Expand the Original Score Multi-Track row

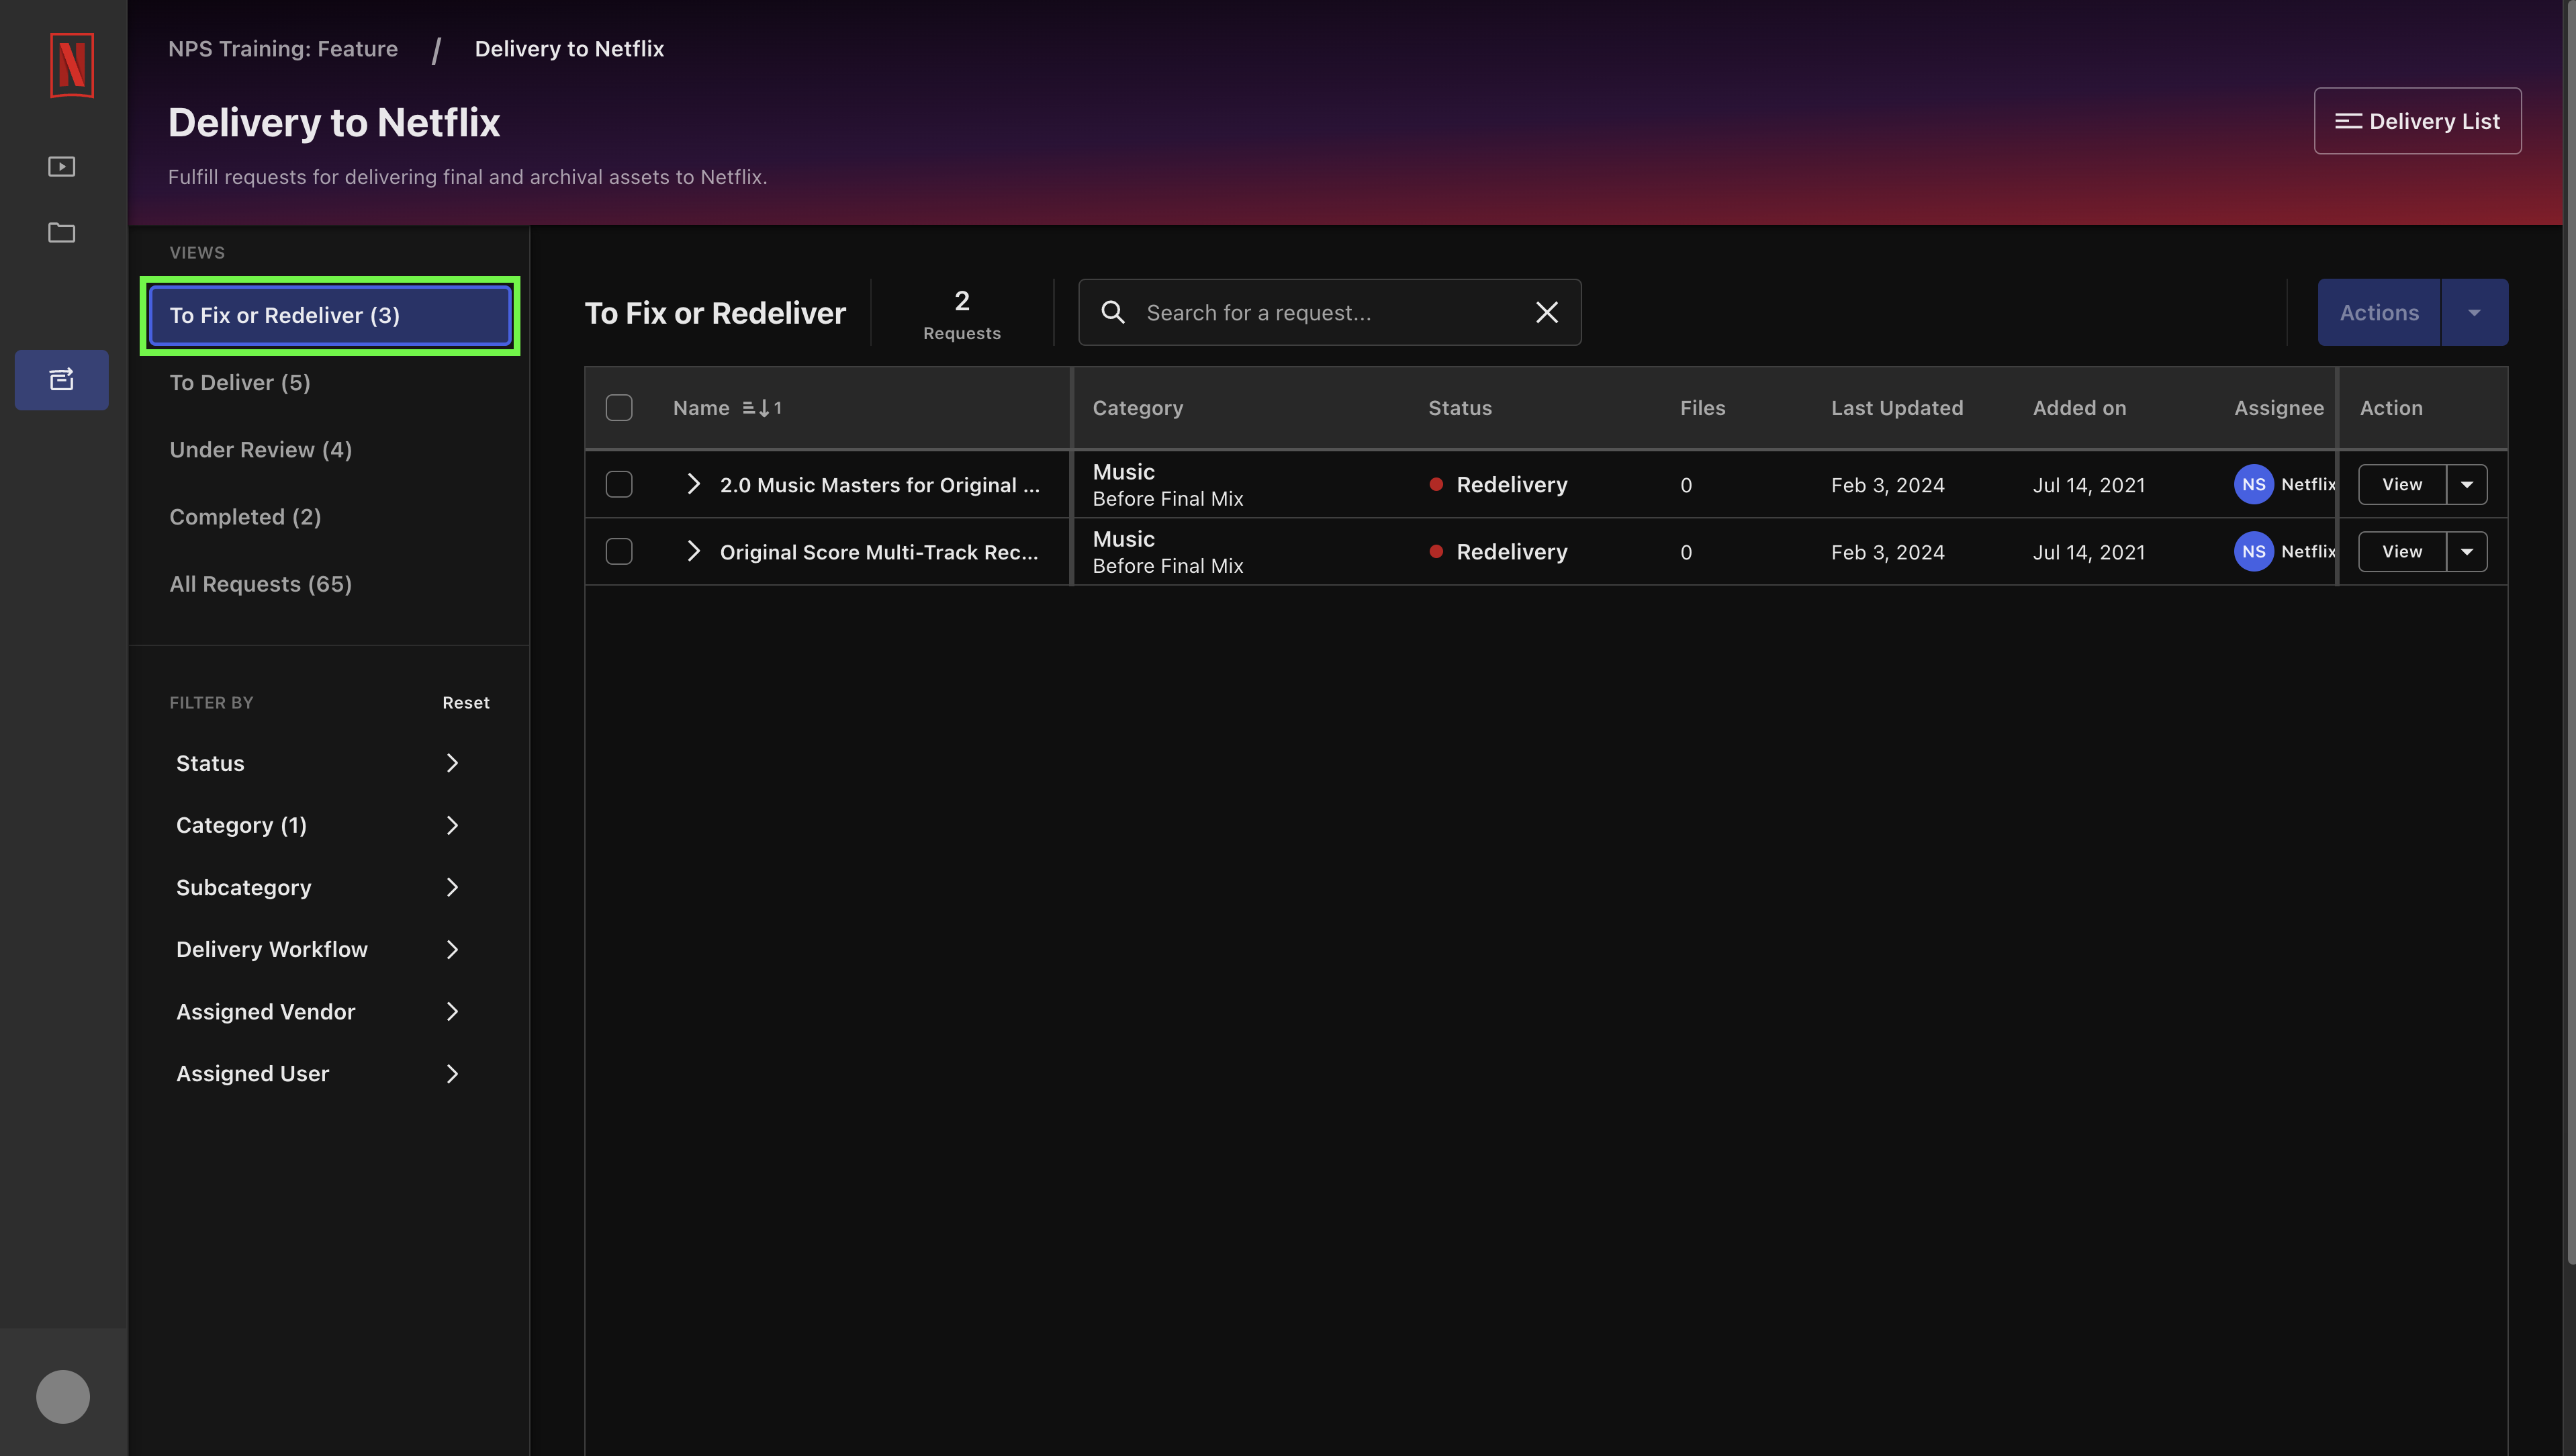[693, 551]
